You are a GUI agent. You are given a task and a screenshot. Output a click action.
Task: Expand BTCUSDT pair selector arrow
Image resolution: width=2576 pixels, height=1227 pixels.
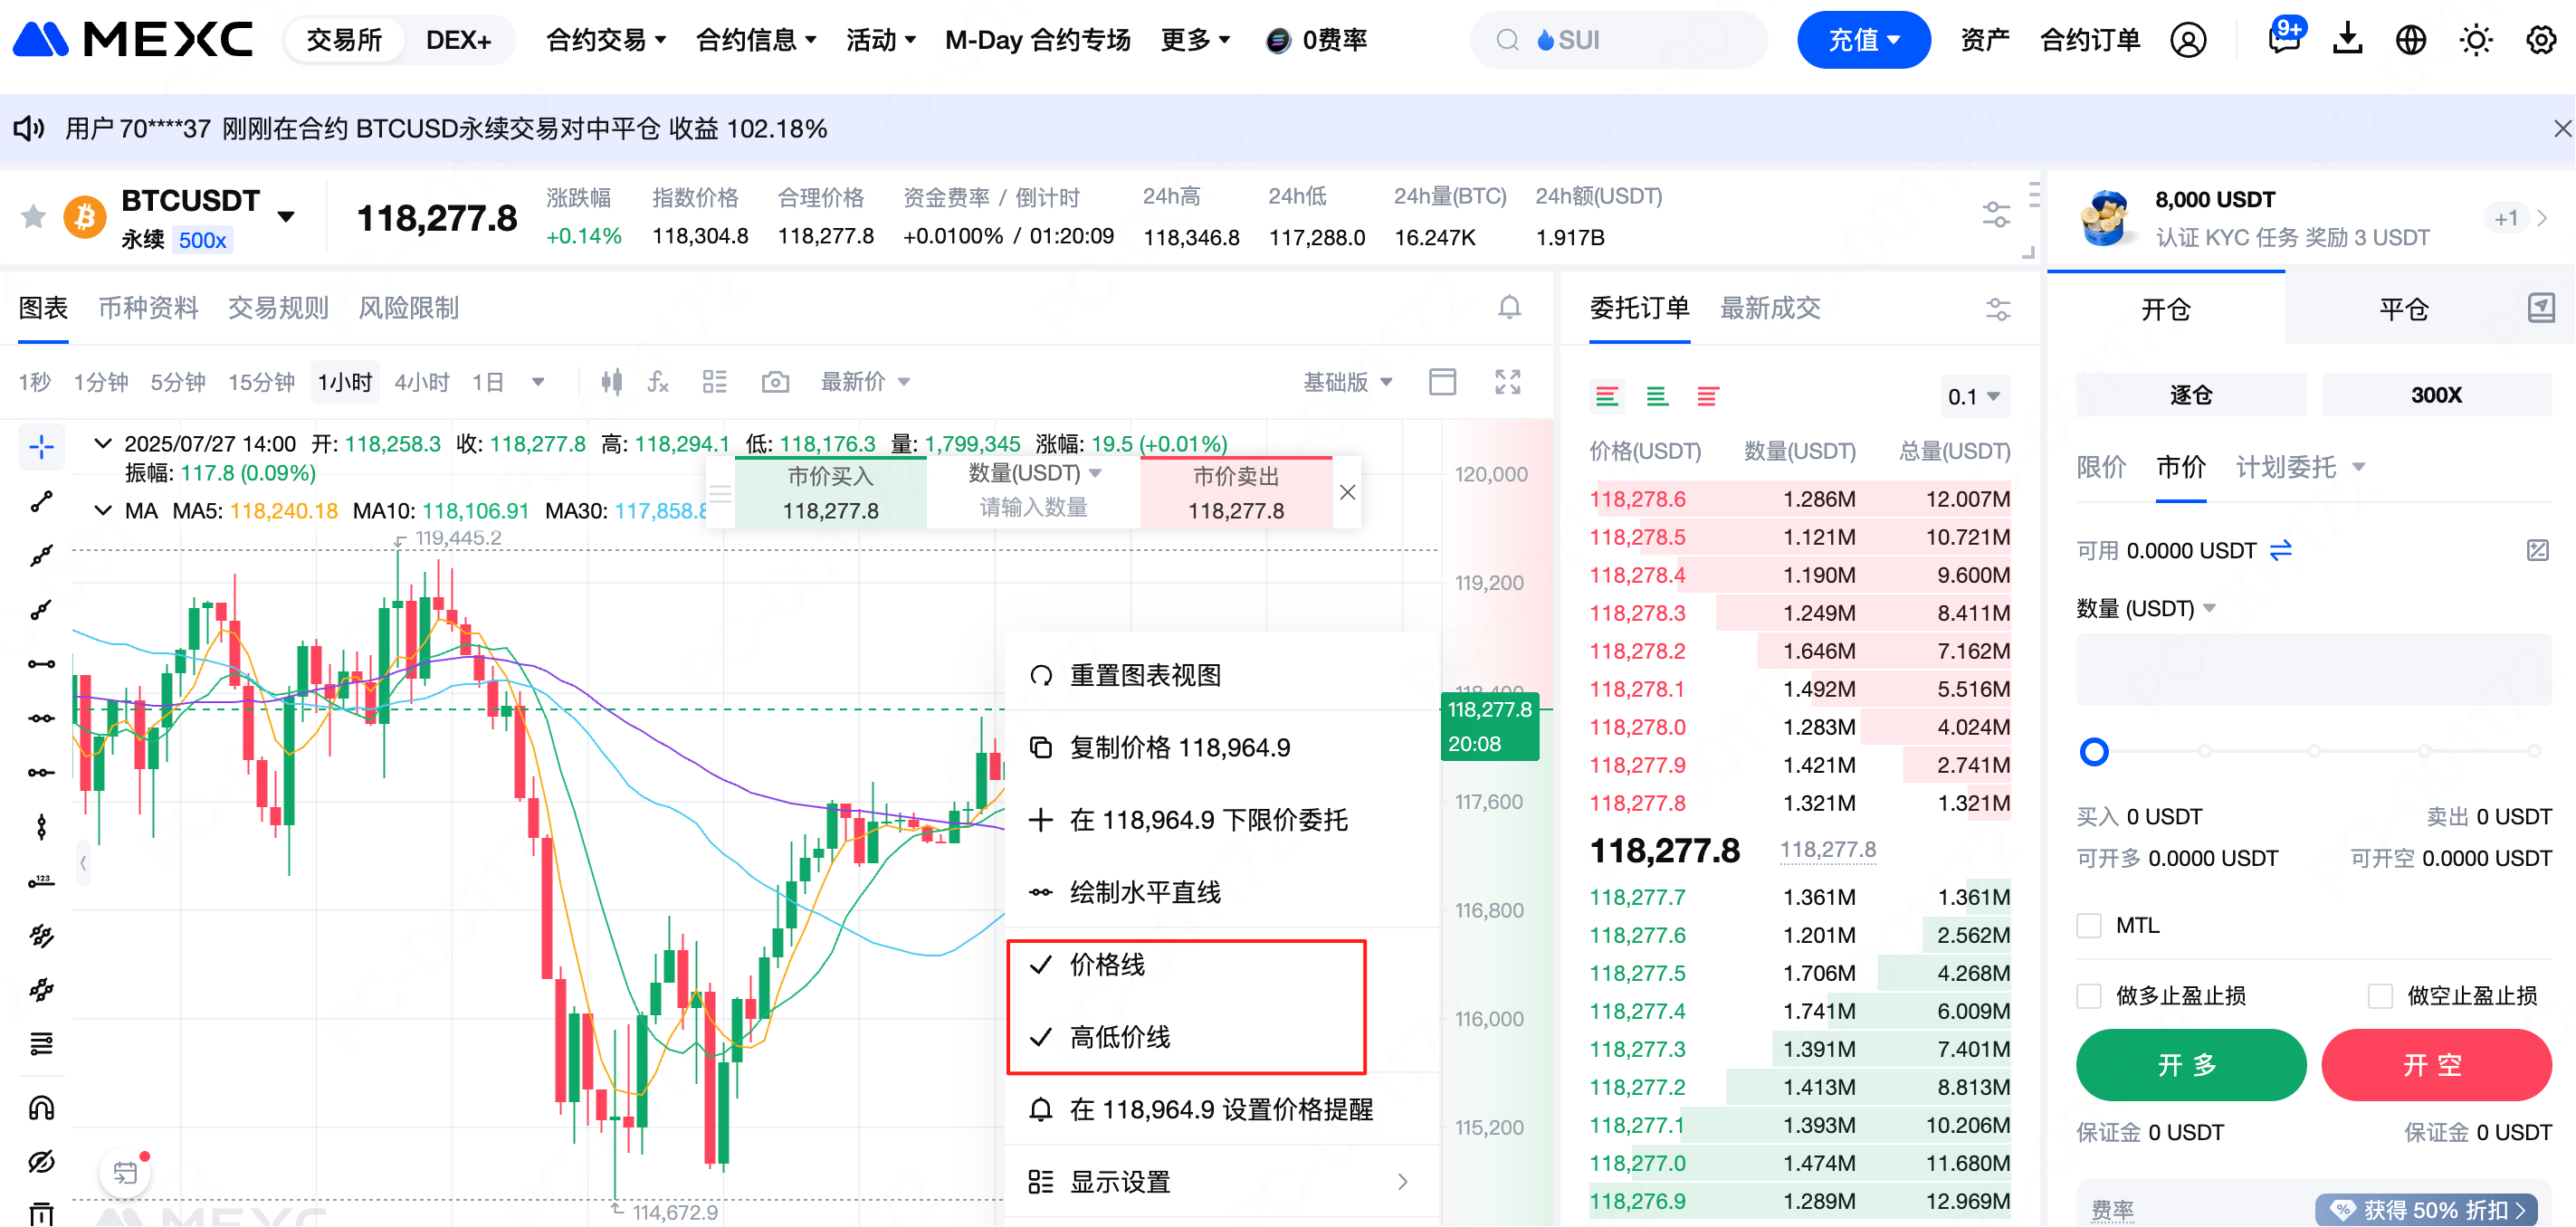pos(286,216)
